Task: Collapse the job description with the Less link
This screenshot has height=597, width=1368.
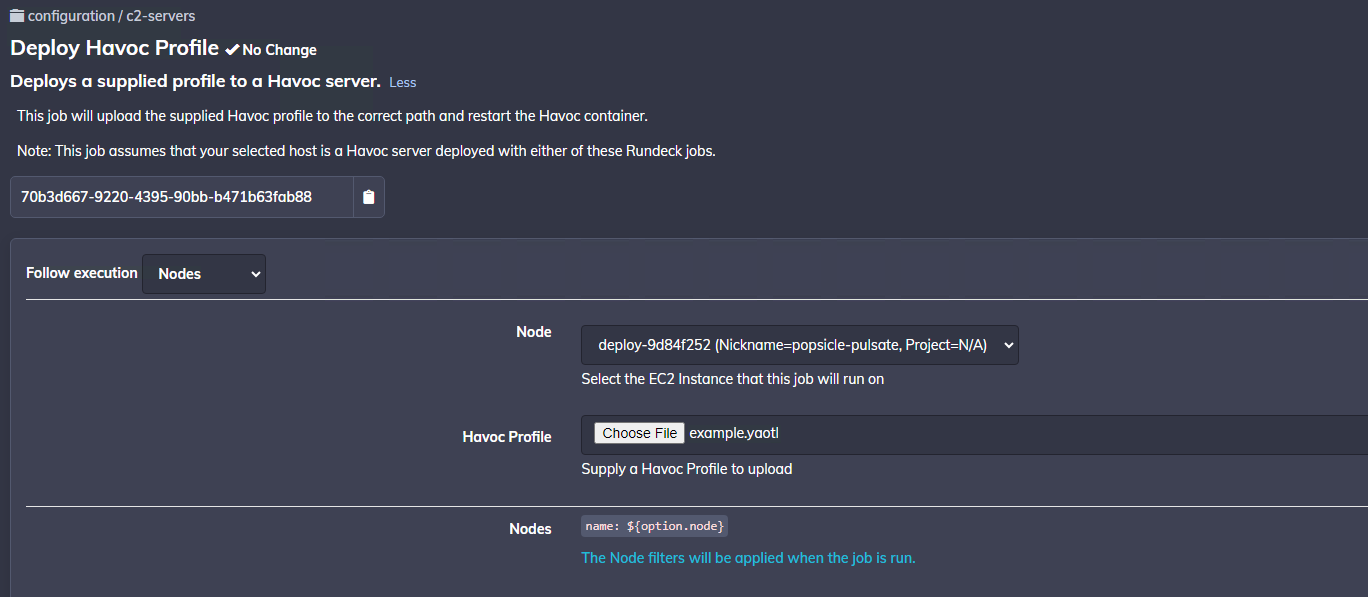Action: [x=402, y=82]
